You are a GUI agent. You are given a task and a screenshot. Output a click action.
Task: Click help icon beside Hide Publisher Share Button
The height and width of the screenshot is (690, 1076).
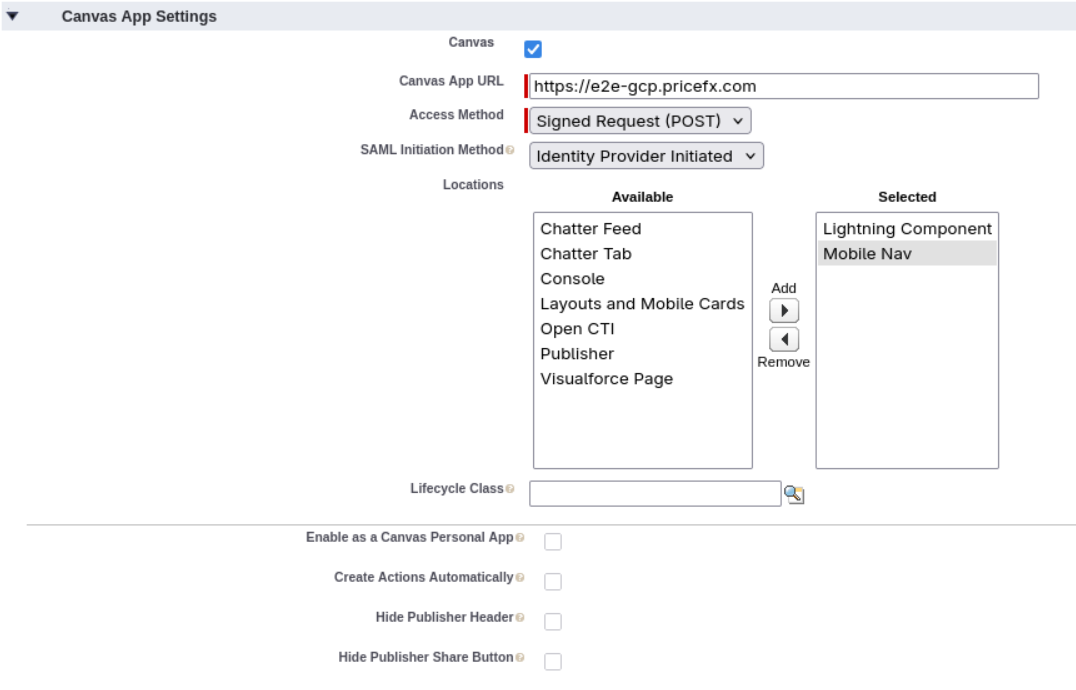tap(519, 658)
